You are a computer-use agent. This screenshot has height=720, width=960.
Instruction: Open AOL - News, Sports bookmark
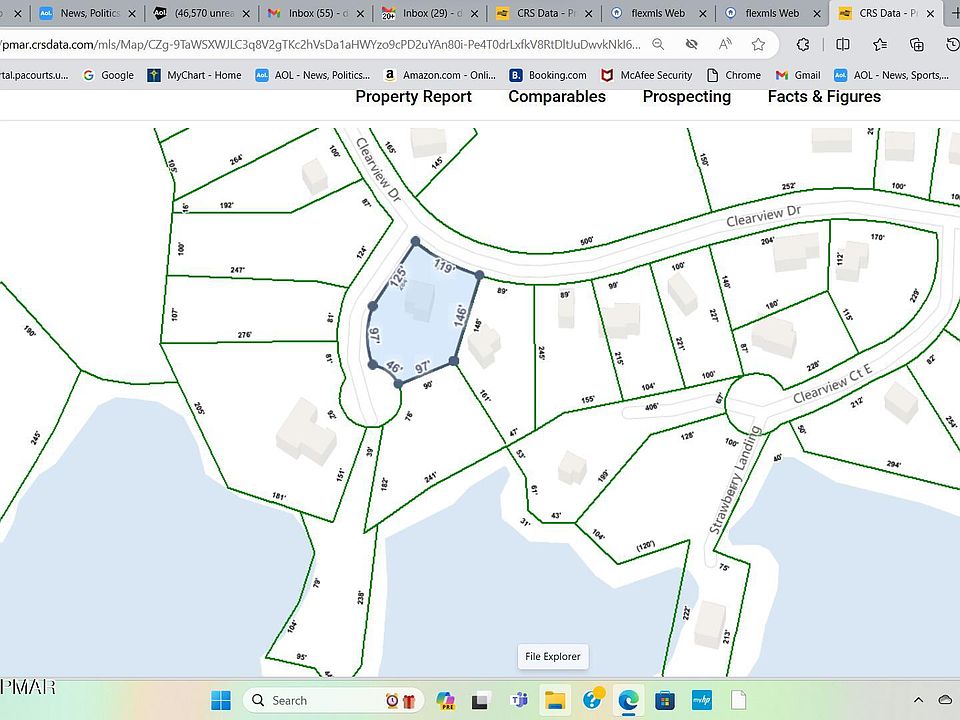892,75
